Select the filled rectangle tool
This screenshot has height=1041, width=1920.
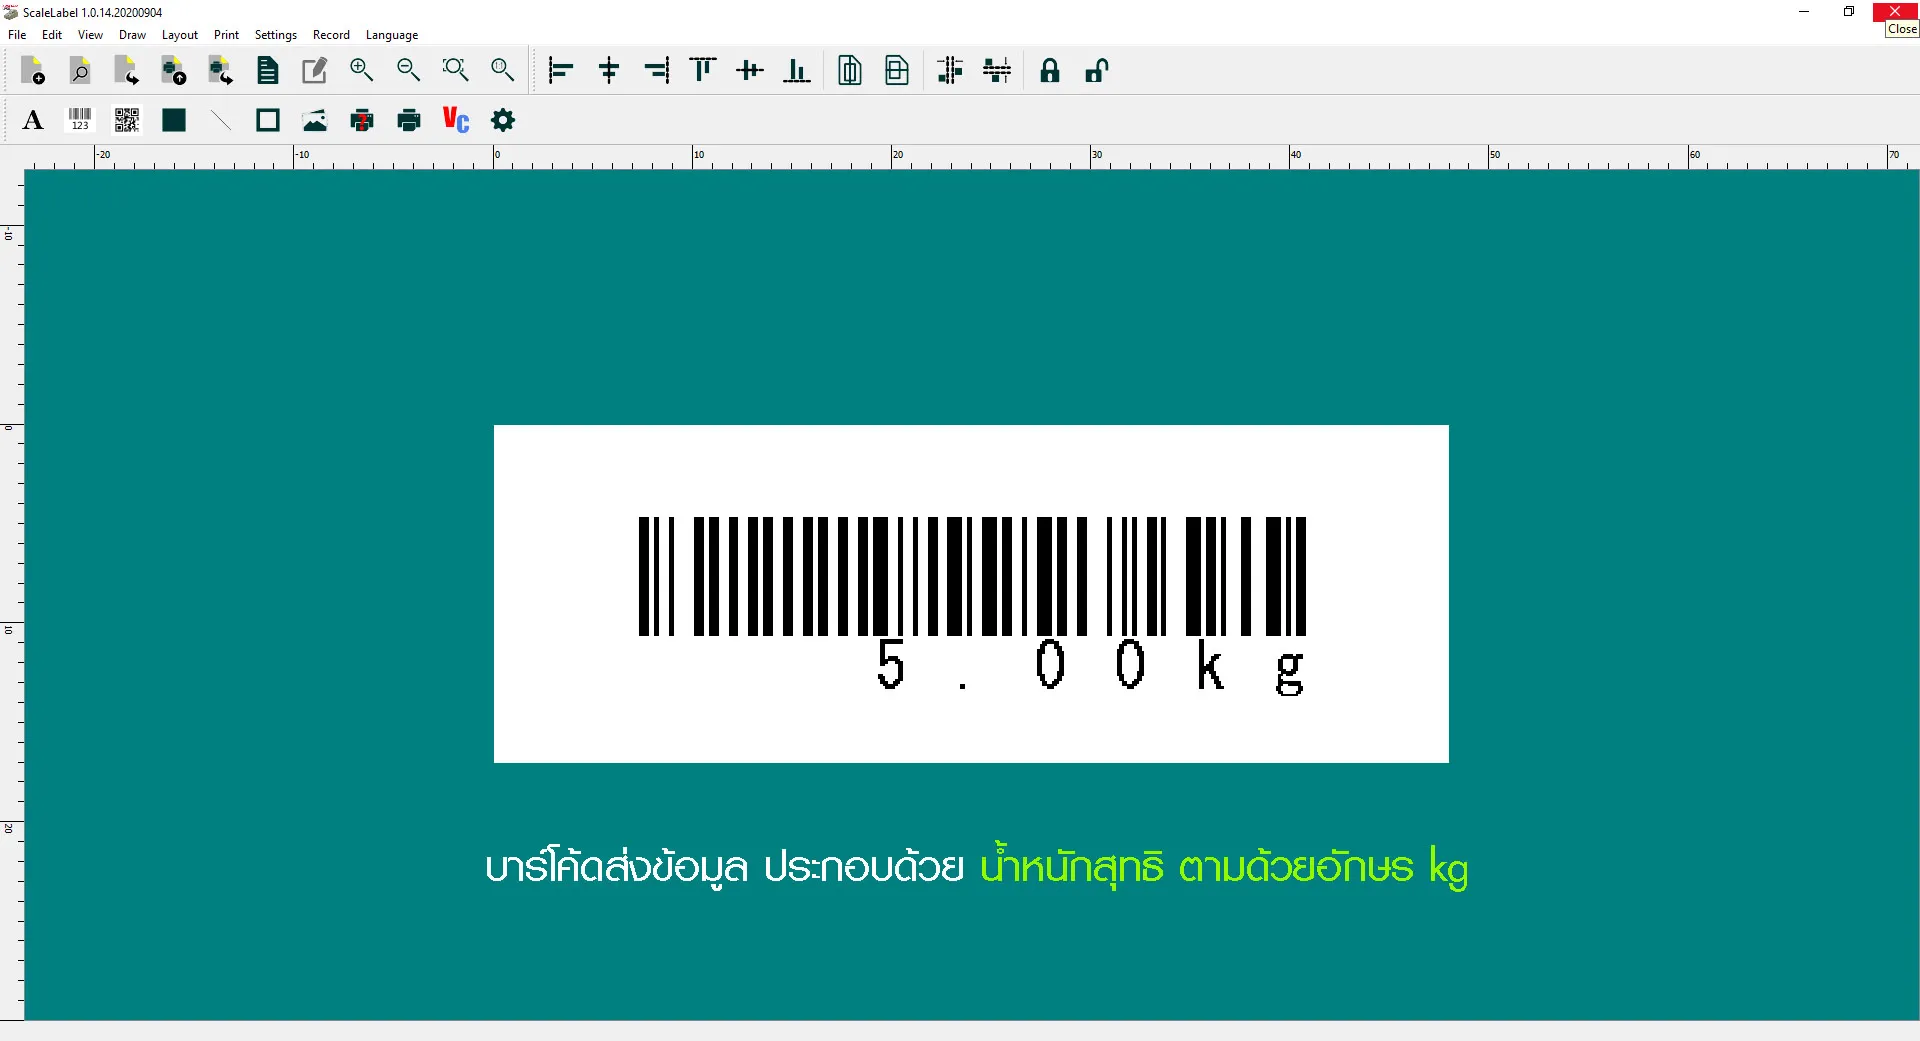(x=174, y=121)
